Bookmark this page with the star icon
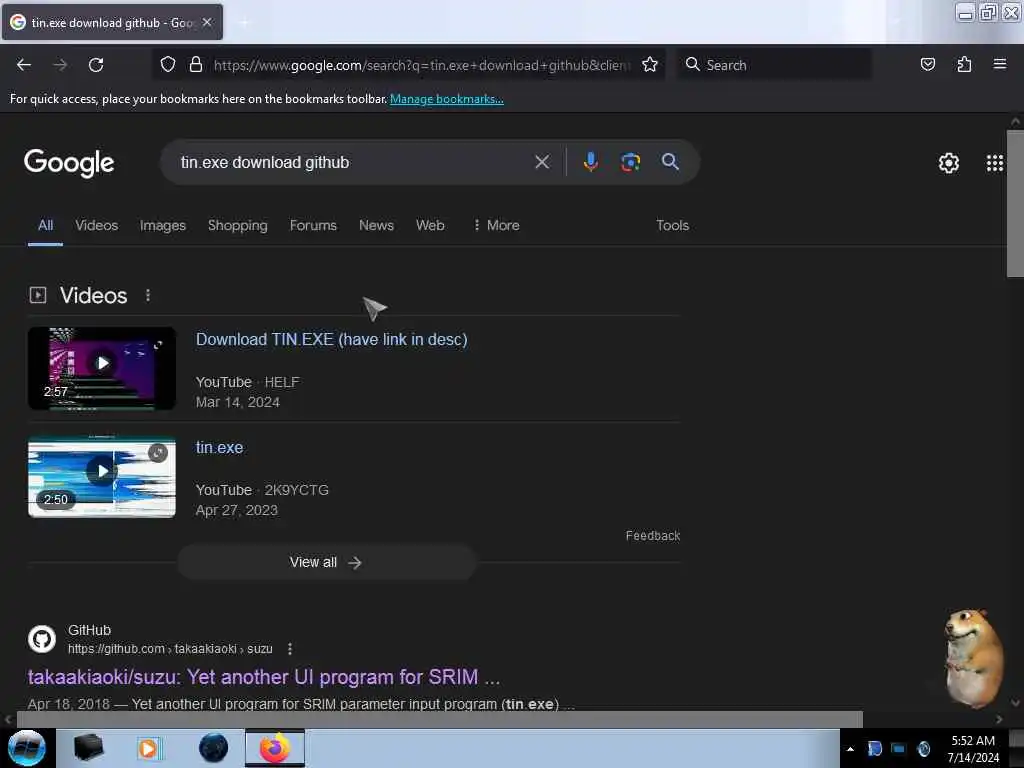The width and height of the screenshot is (1024, 768). tap(650, 65)
